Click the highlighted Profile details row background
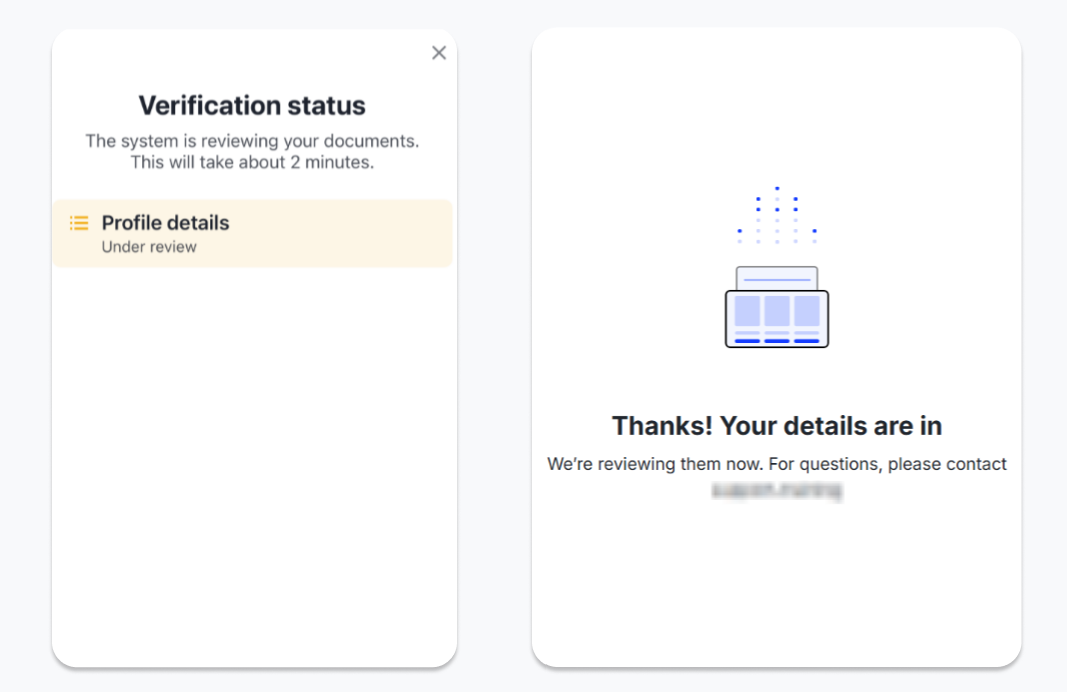Viewport: 1067px width, 692px height. pyautogui.click(x=350, y=234)
